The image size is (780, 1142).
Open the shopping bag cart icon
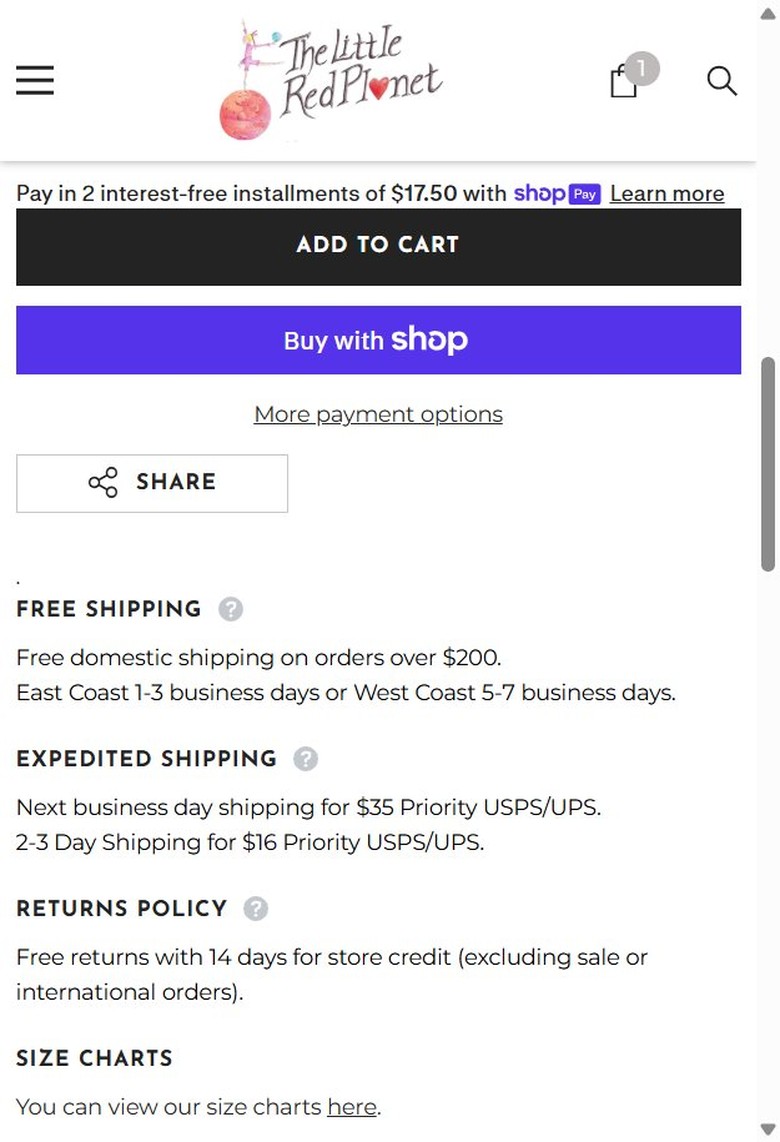point(623,81)
